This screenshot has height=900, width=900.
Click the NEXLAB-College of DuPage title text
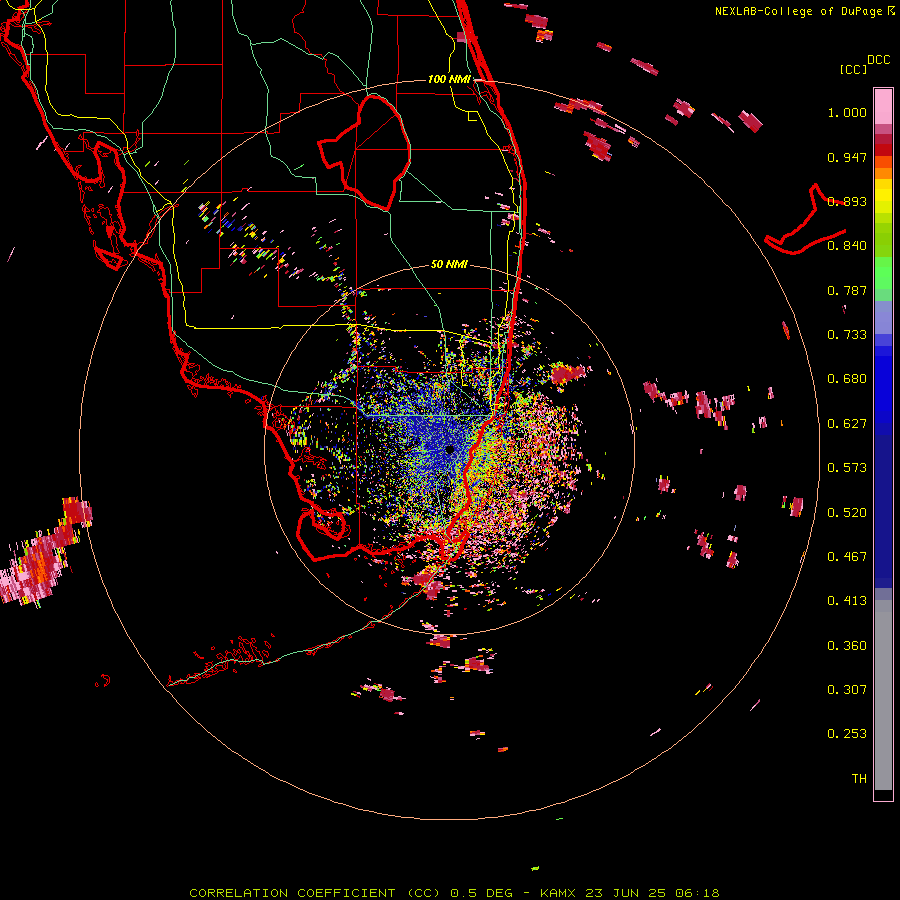pos(805,11)
